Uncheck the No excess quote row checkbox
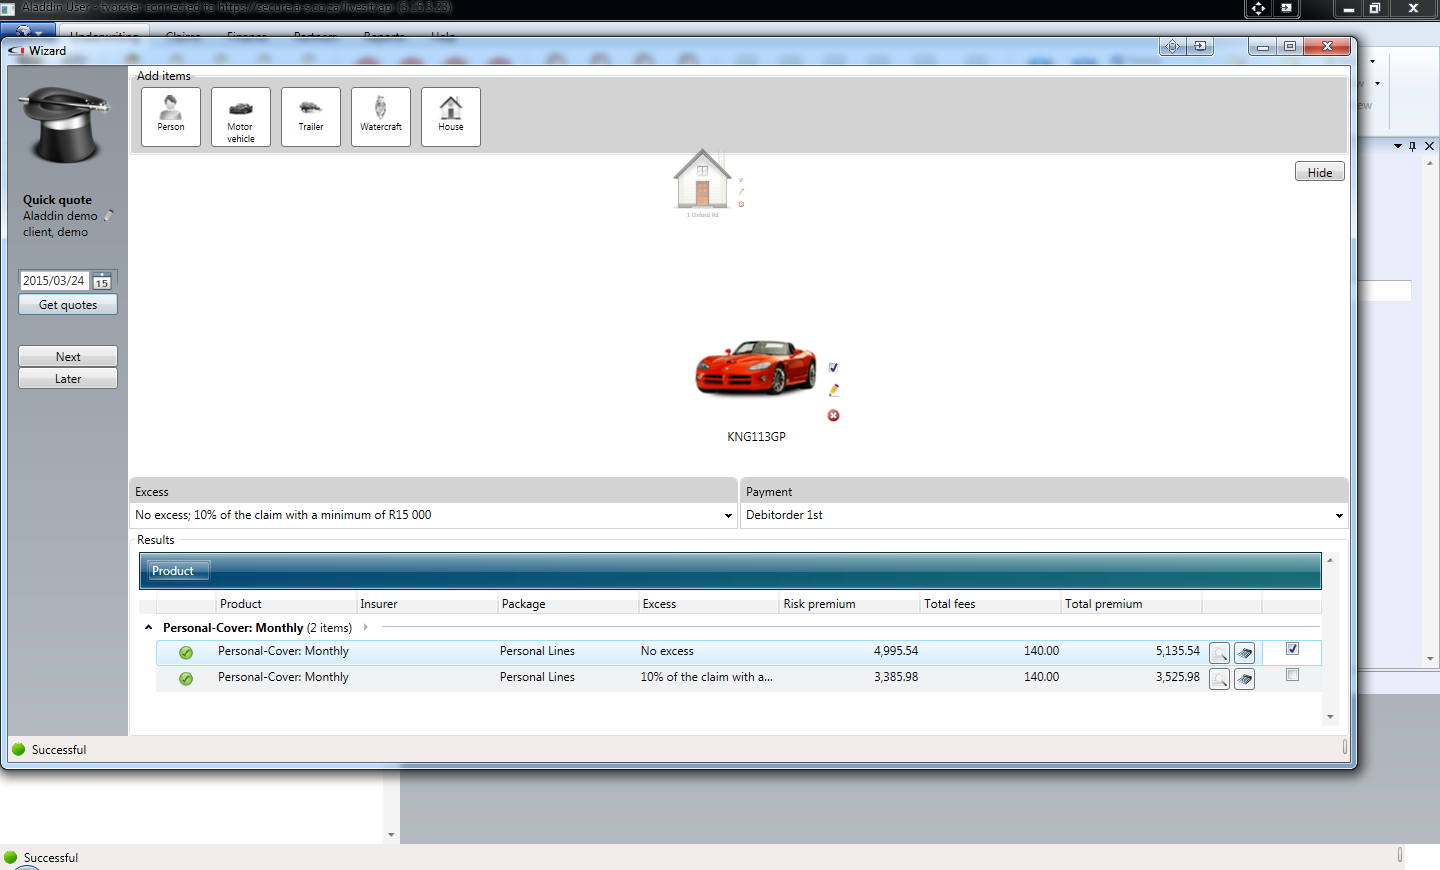 point(1292,649)
